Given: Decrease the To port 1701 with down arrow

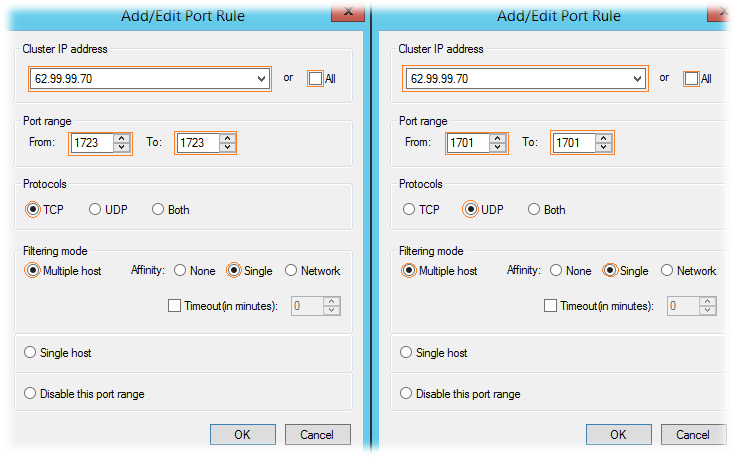Looking at the screenshot, I should point(604,147).
